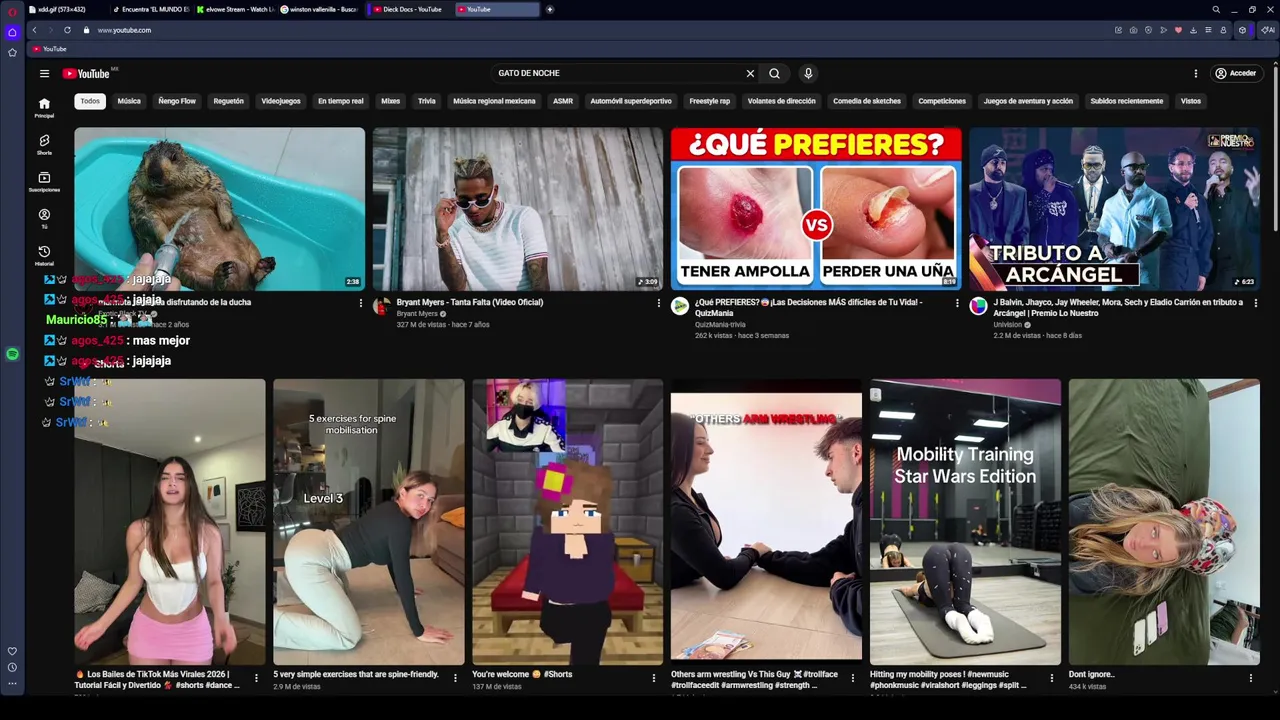This screenshot has width=1280, height=720.
Task: Select the Freestyle rap filter chip
Action: pyautogui.click(x=710, y=101)
